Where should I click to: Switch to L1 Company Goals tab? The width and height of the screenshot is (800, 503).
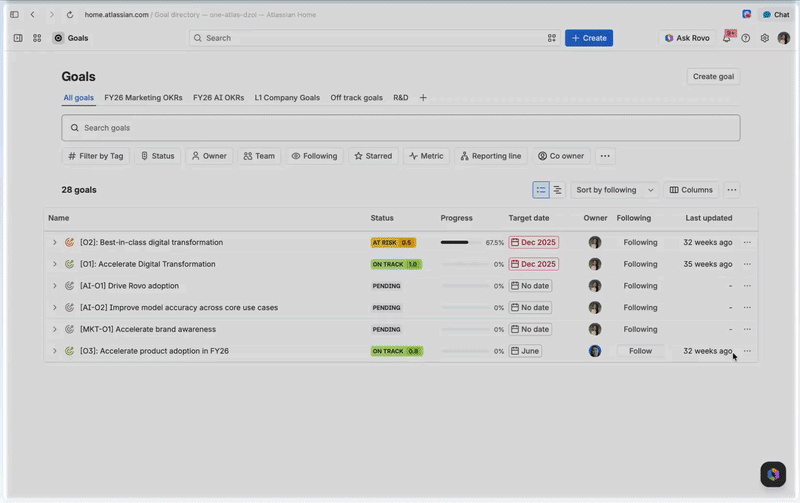point(287,97)
